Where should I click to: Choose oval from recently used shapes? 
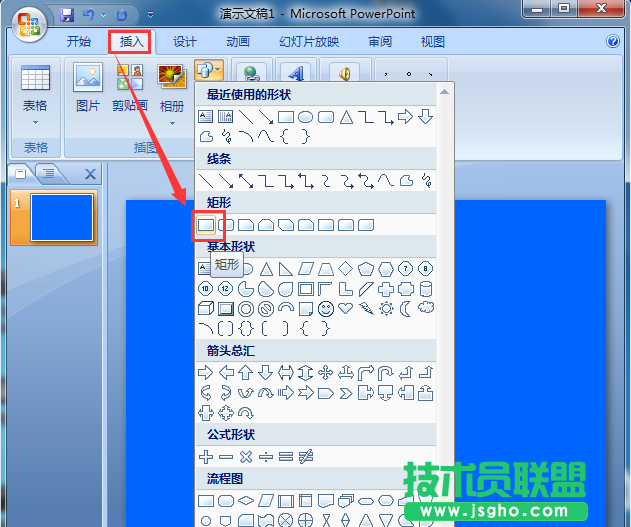[305, 117]
